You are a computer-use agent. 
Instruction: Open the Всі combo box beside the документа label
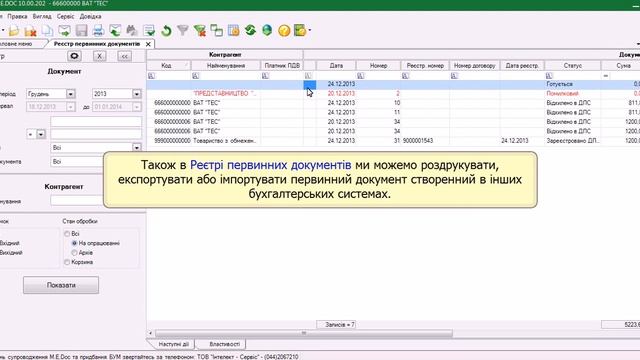77,162
